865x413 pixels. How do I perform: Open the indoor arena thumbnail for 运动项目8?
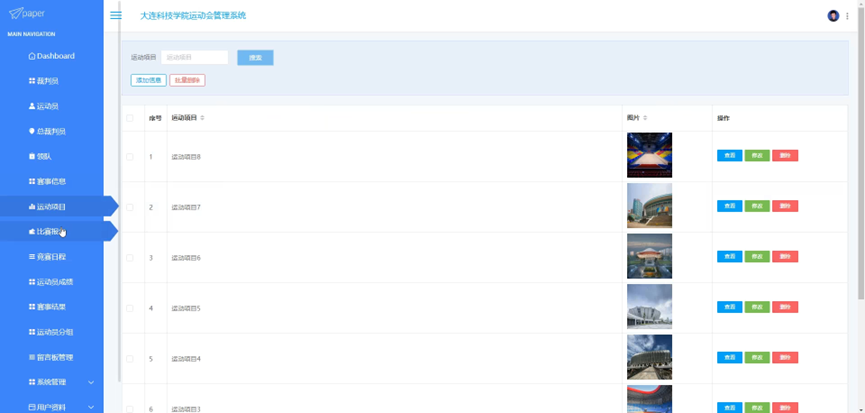(649, 155)
